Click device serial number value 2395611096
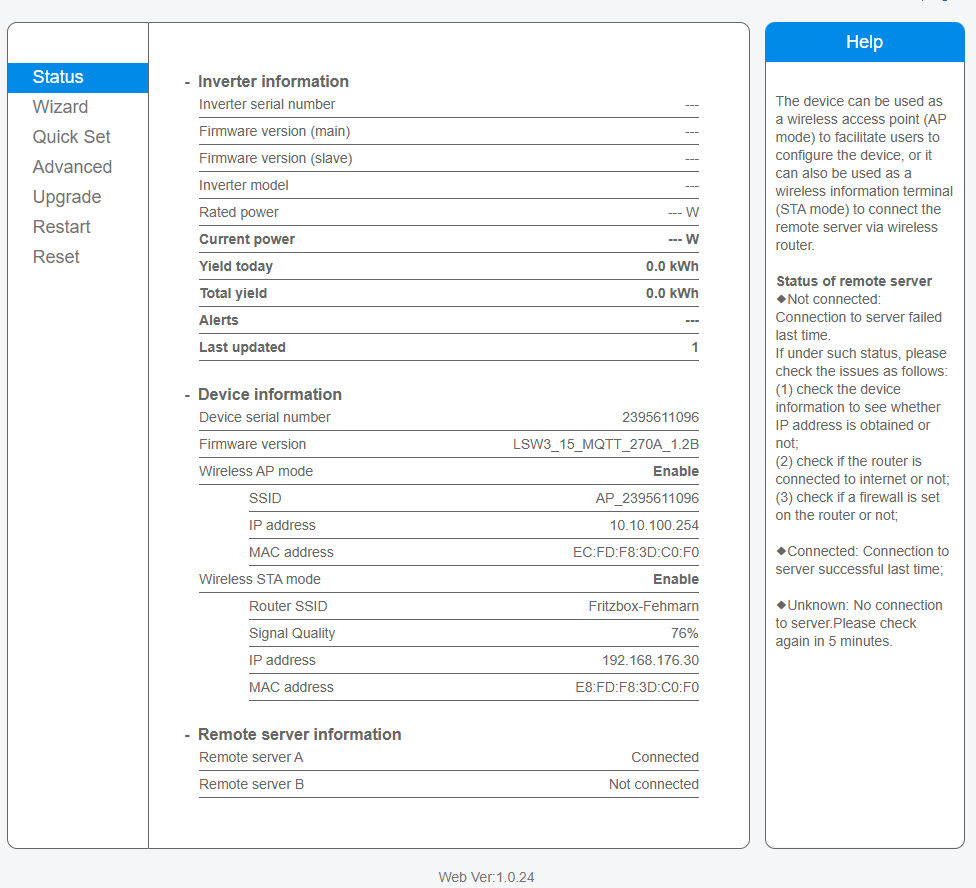 660,417
